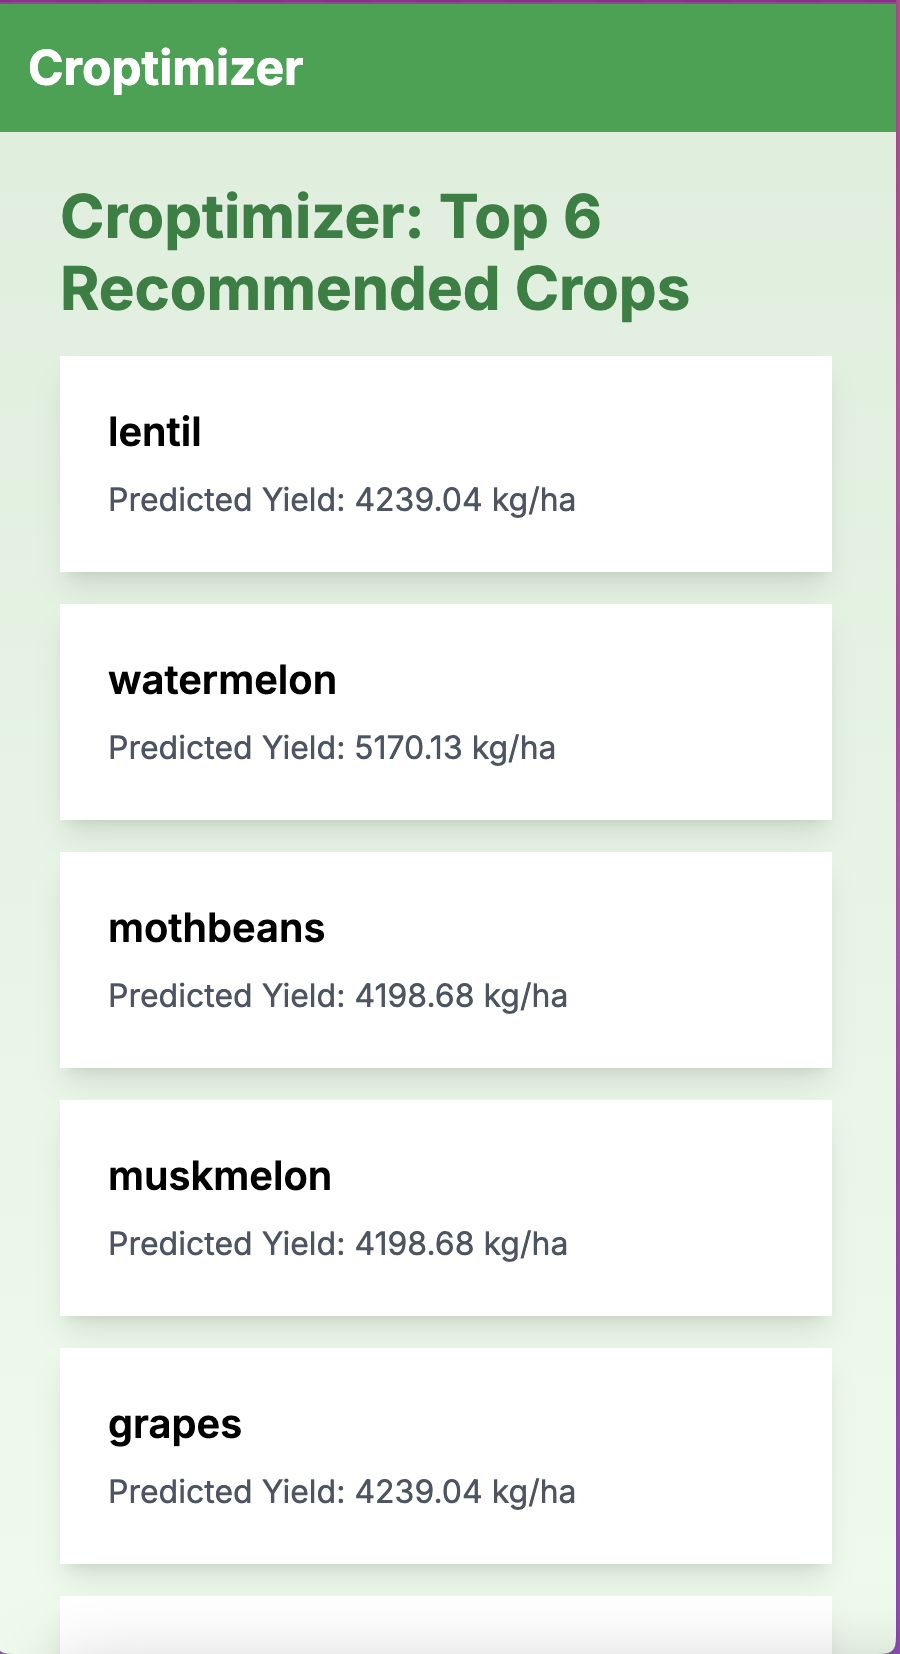Click mothbeans predicted yield text
The width and height of the screenshot is (900, 1654).
[x=337, y=996]
